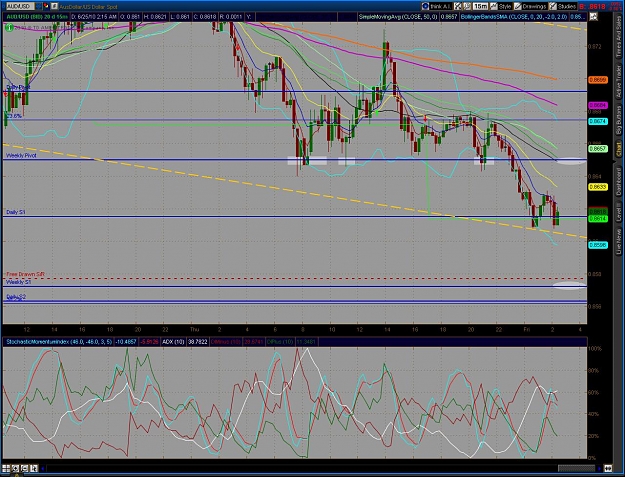Click the magenta 0.8684 price axis bubble

click(x=598, y=105)
